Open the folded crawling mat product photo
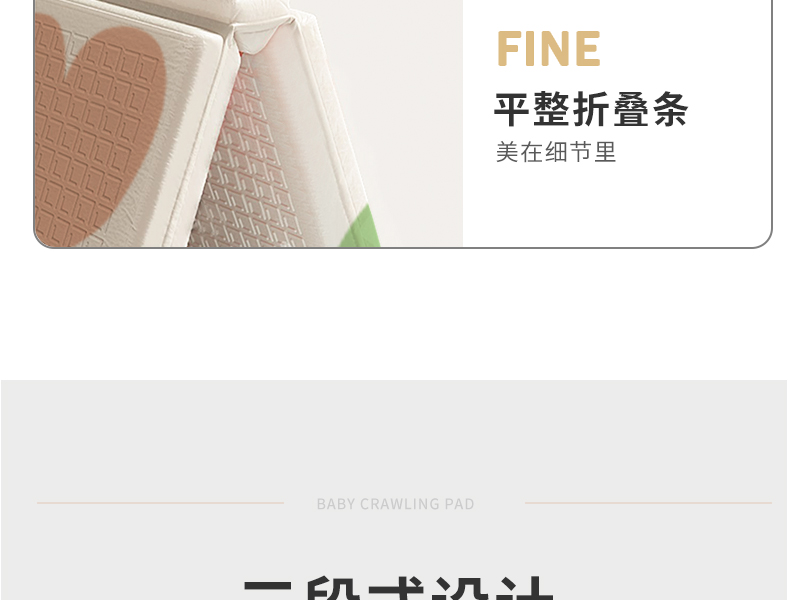Screen dimensions: 790x600 coord(248,123)
